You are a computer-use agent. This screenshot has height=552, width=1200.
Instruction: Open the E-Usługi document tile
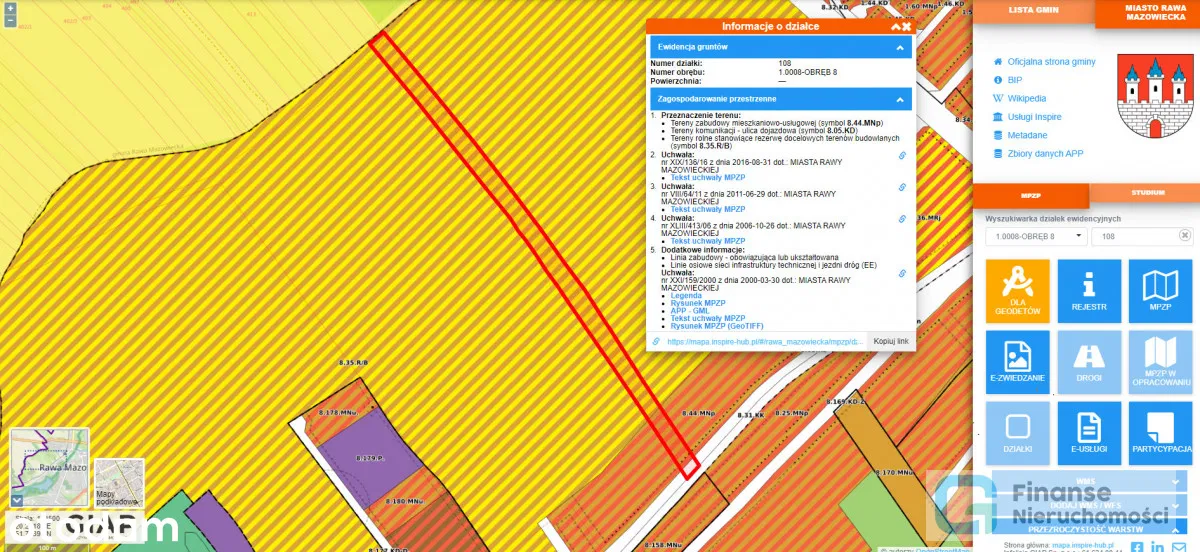1088,433
